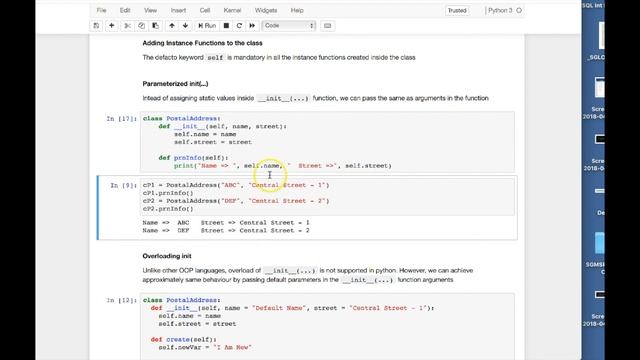Move selected cell up arrow
The height and width of the screenshot is (360, 640).
pos(172,26)
